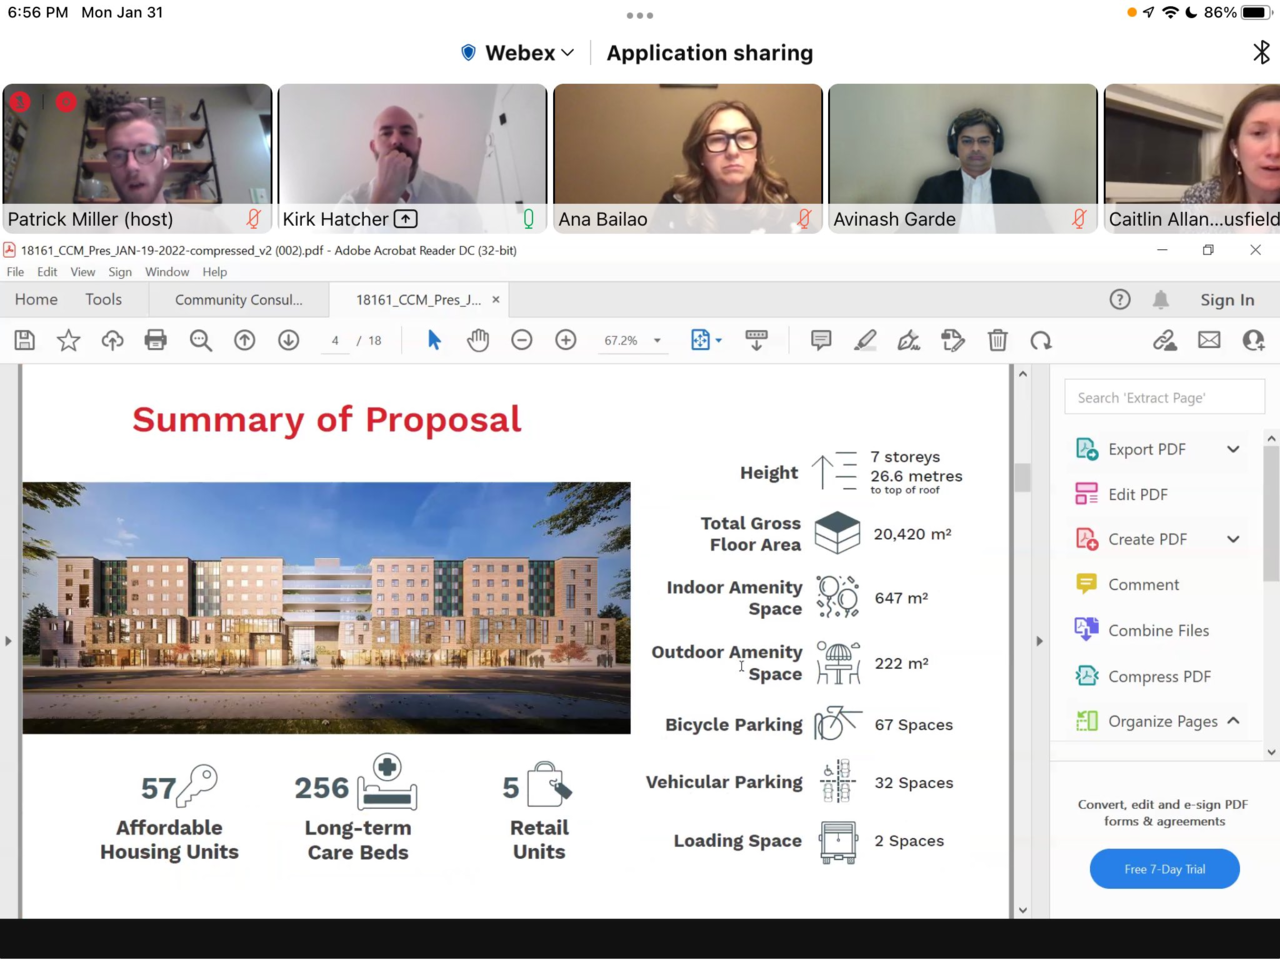Zoom out with the minus circle icon
The width and height of the screenshot is (1280, 960).
pos(521,340)
